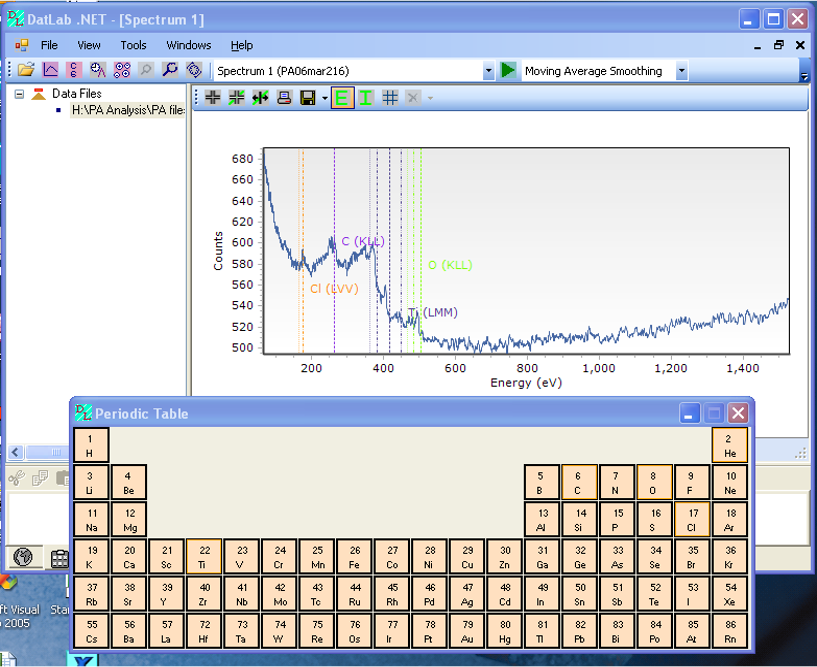Click the C (KLL) peak label
Viewport: 817px width, 667px height.
[363, 241]
